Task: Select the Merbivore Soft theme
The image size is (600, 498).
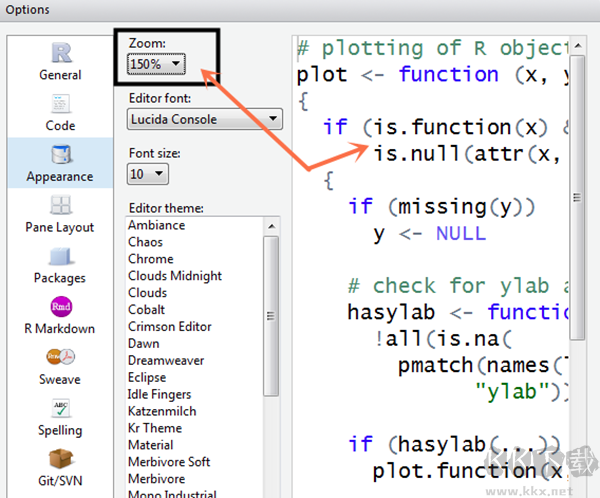Action: (x=169, y=462)
